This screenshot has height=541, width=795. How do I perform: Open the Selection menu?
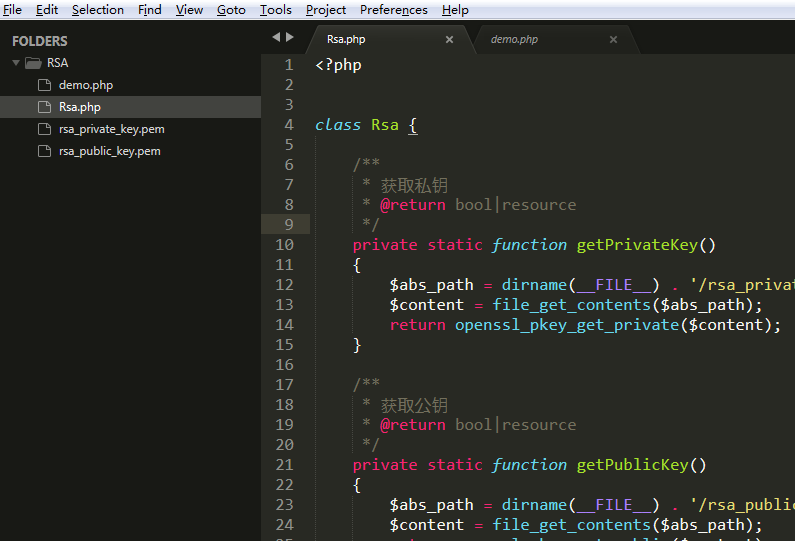(98, 10)
